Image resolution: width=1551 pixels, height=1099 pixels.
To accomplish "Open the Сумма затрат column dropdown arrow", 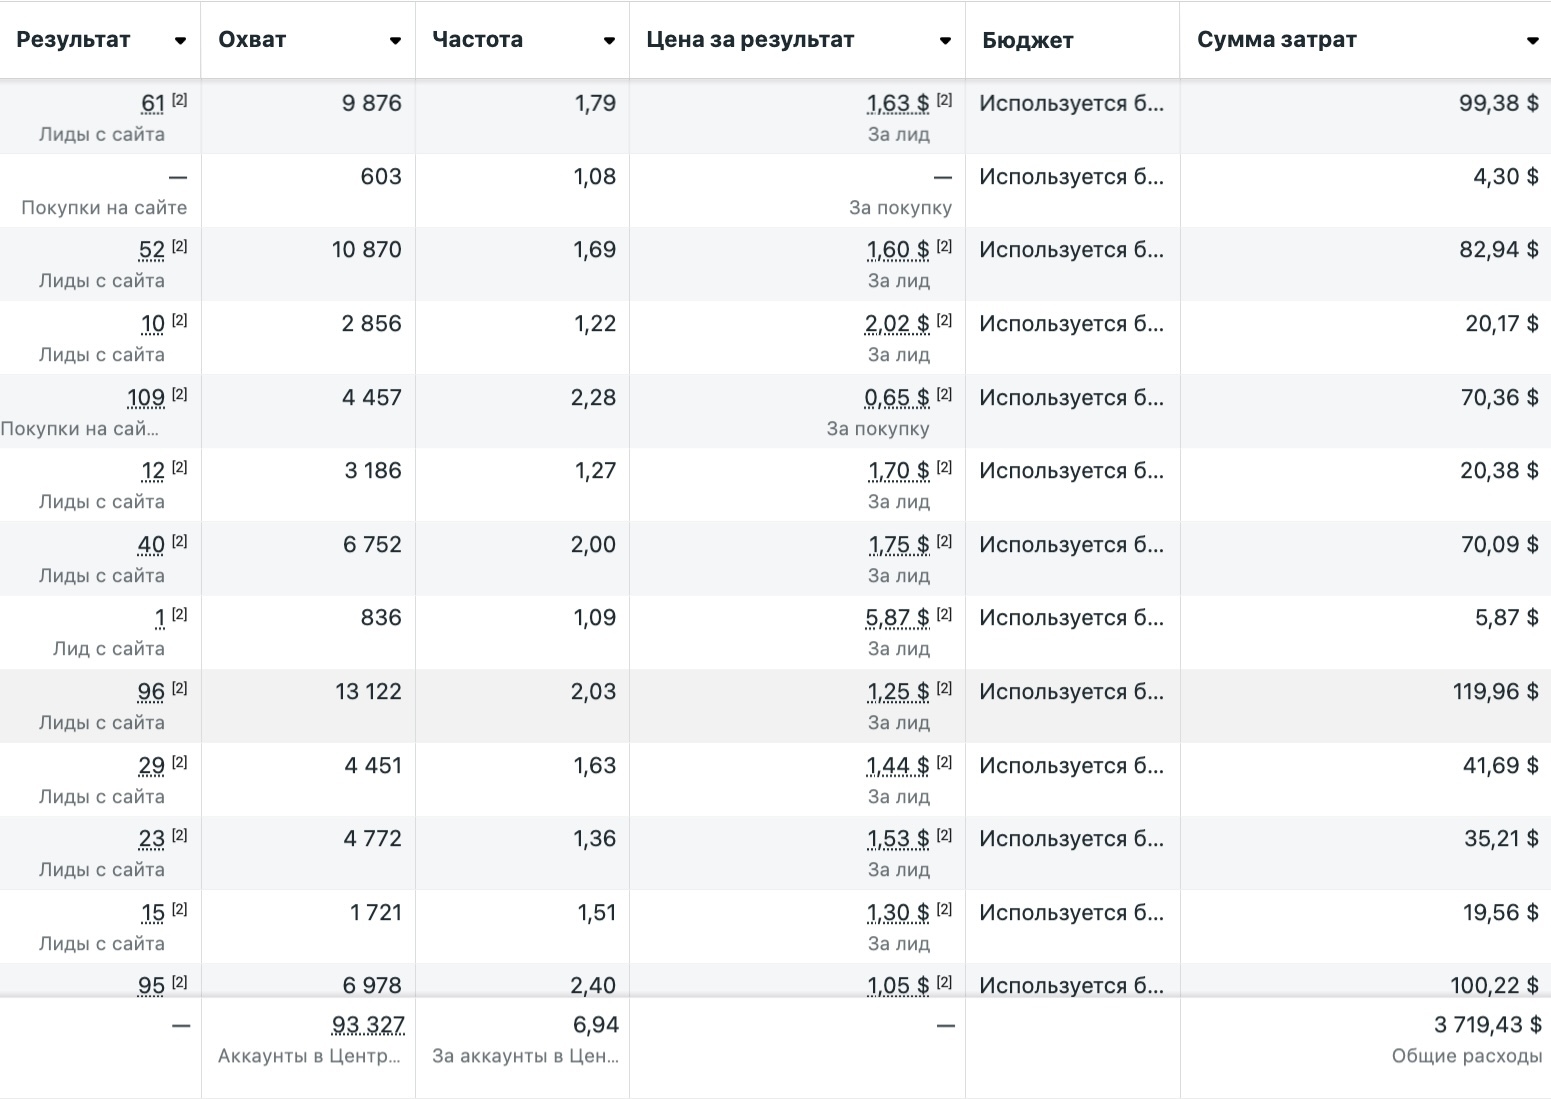I will (1532, 41).
